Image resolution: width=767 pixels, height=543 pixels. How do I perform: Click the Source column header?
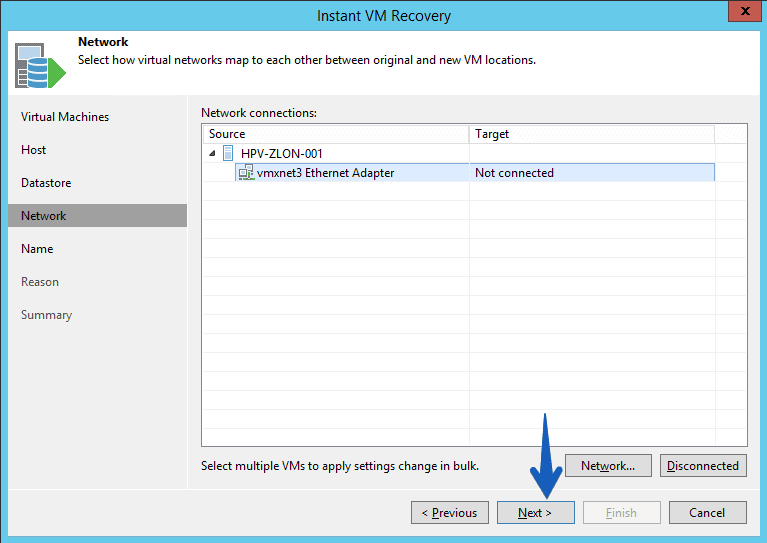336,134
